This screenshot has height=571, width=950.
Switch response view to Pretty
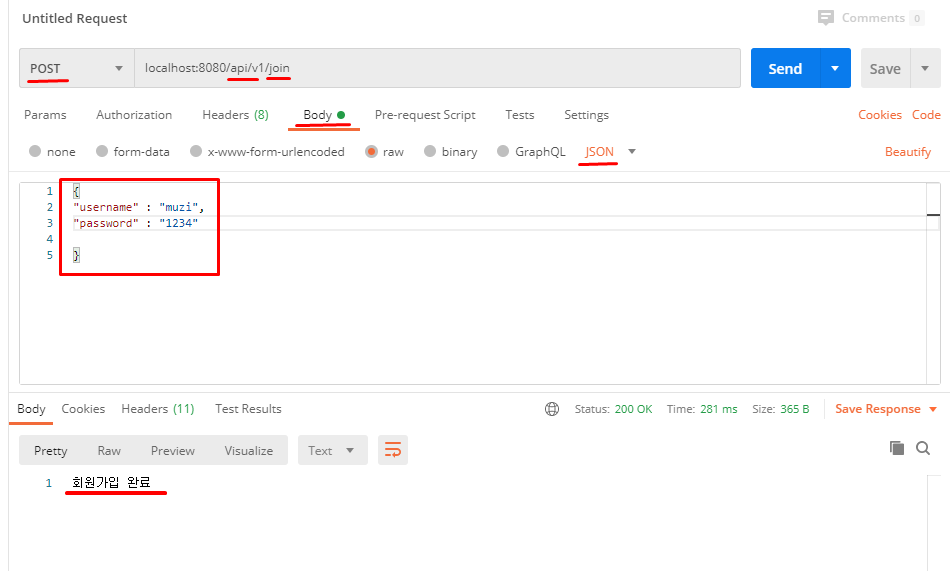tap(50, 450)
